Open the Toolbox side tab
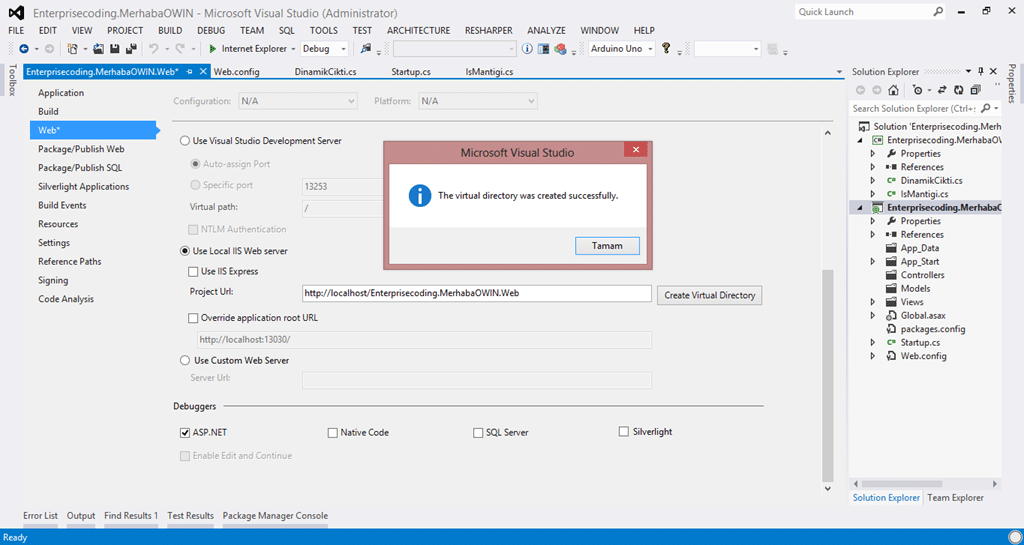Viewport: 1024px width, 545px height. pyautogui.click(x=12, y=80)
